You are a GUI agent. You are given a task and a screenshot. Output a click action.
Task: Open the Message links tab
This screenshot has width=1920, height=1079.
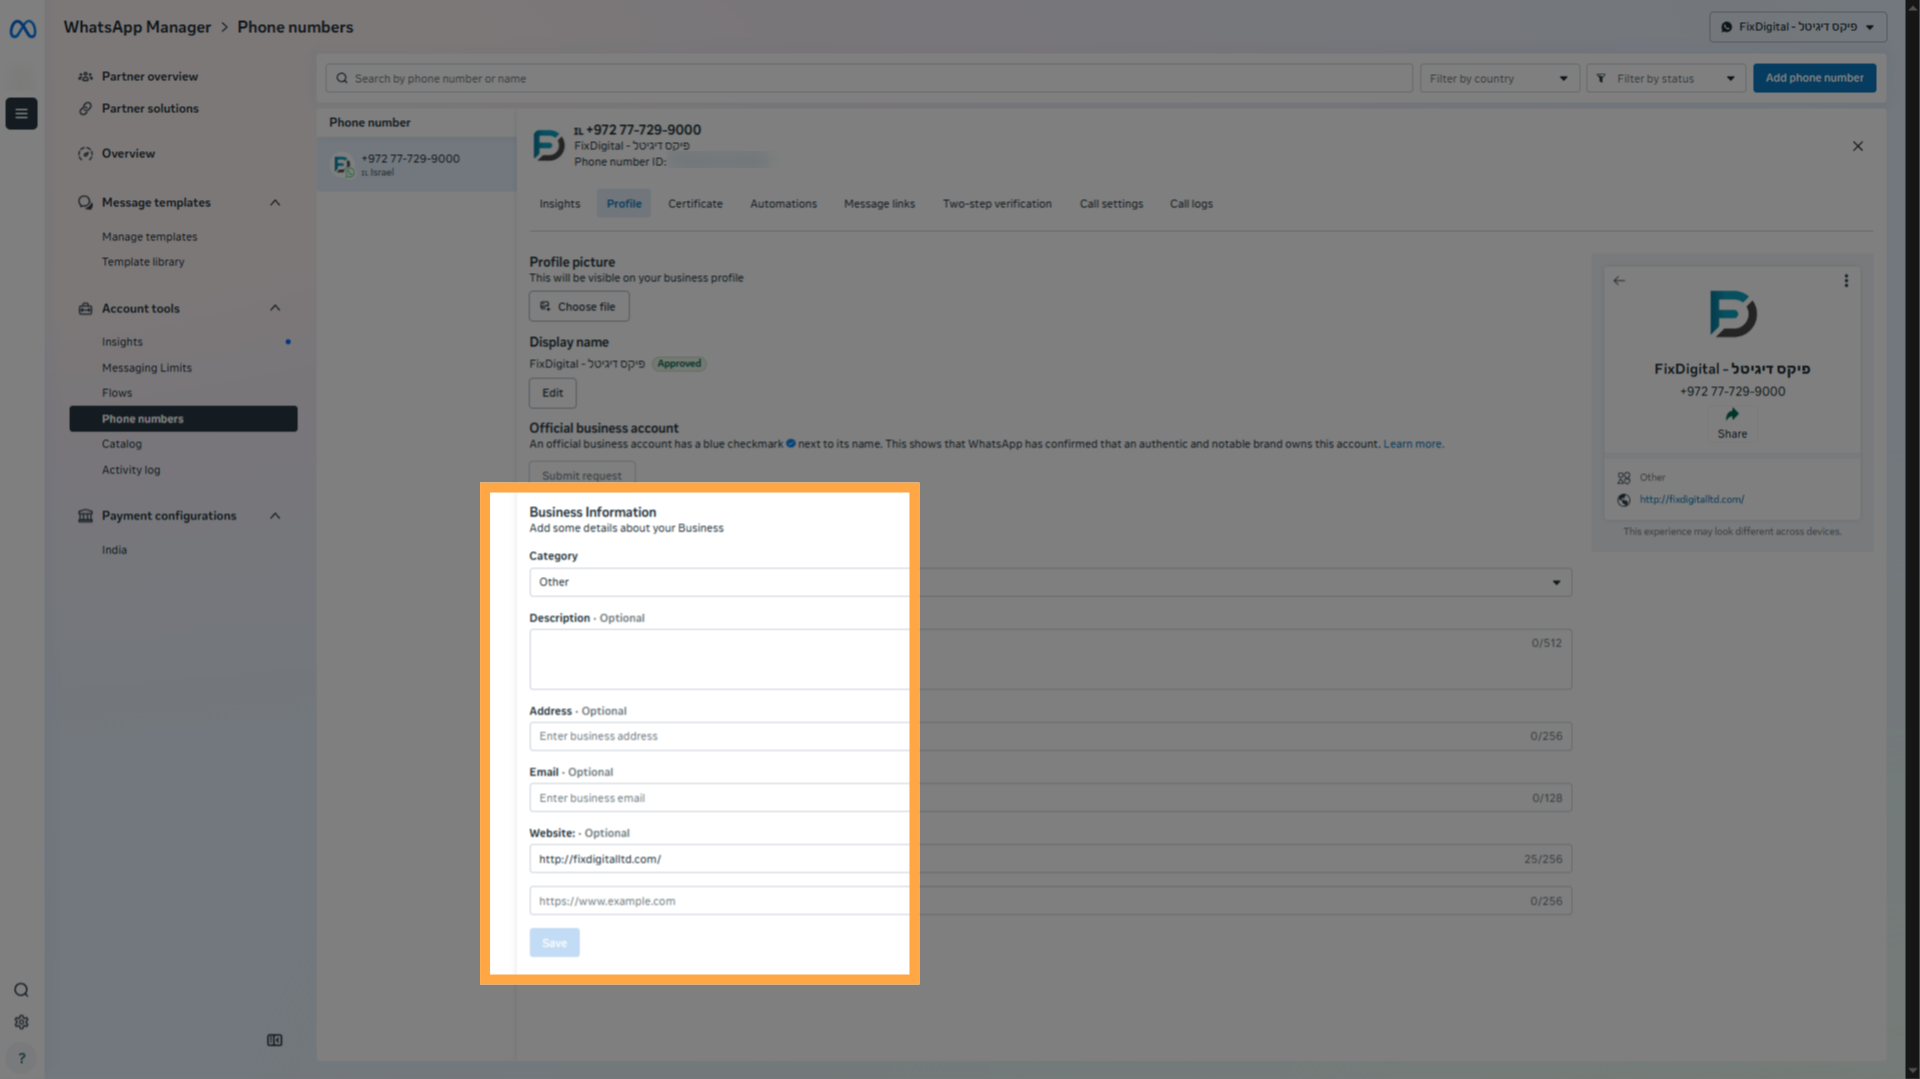pyautogui.click(x=879, y=204)
